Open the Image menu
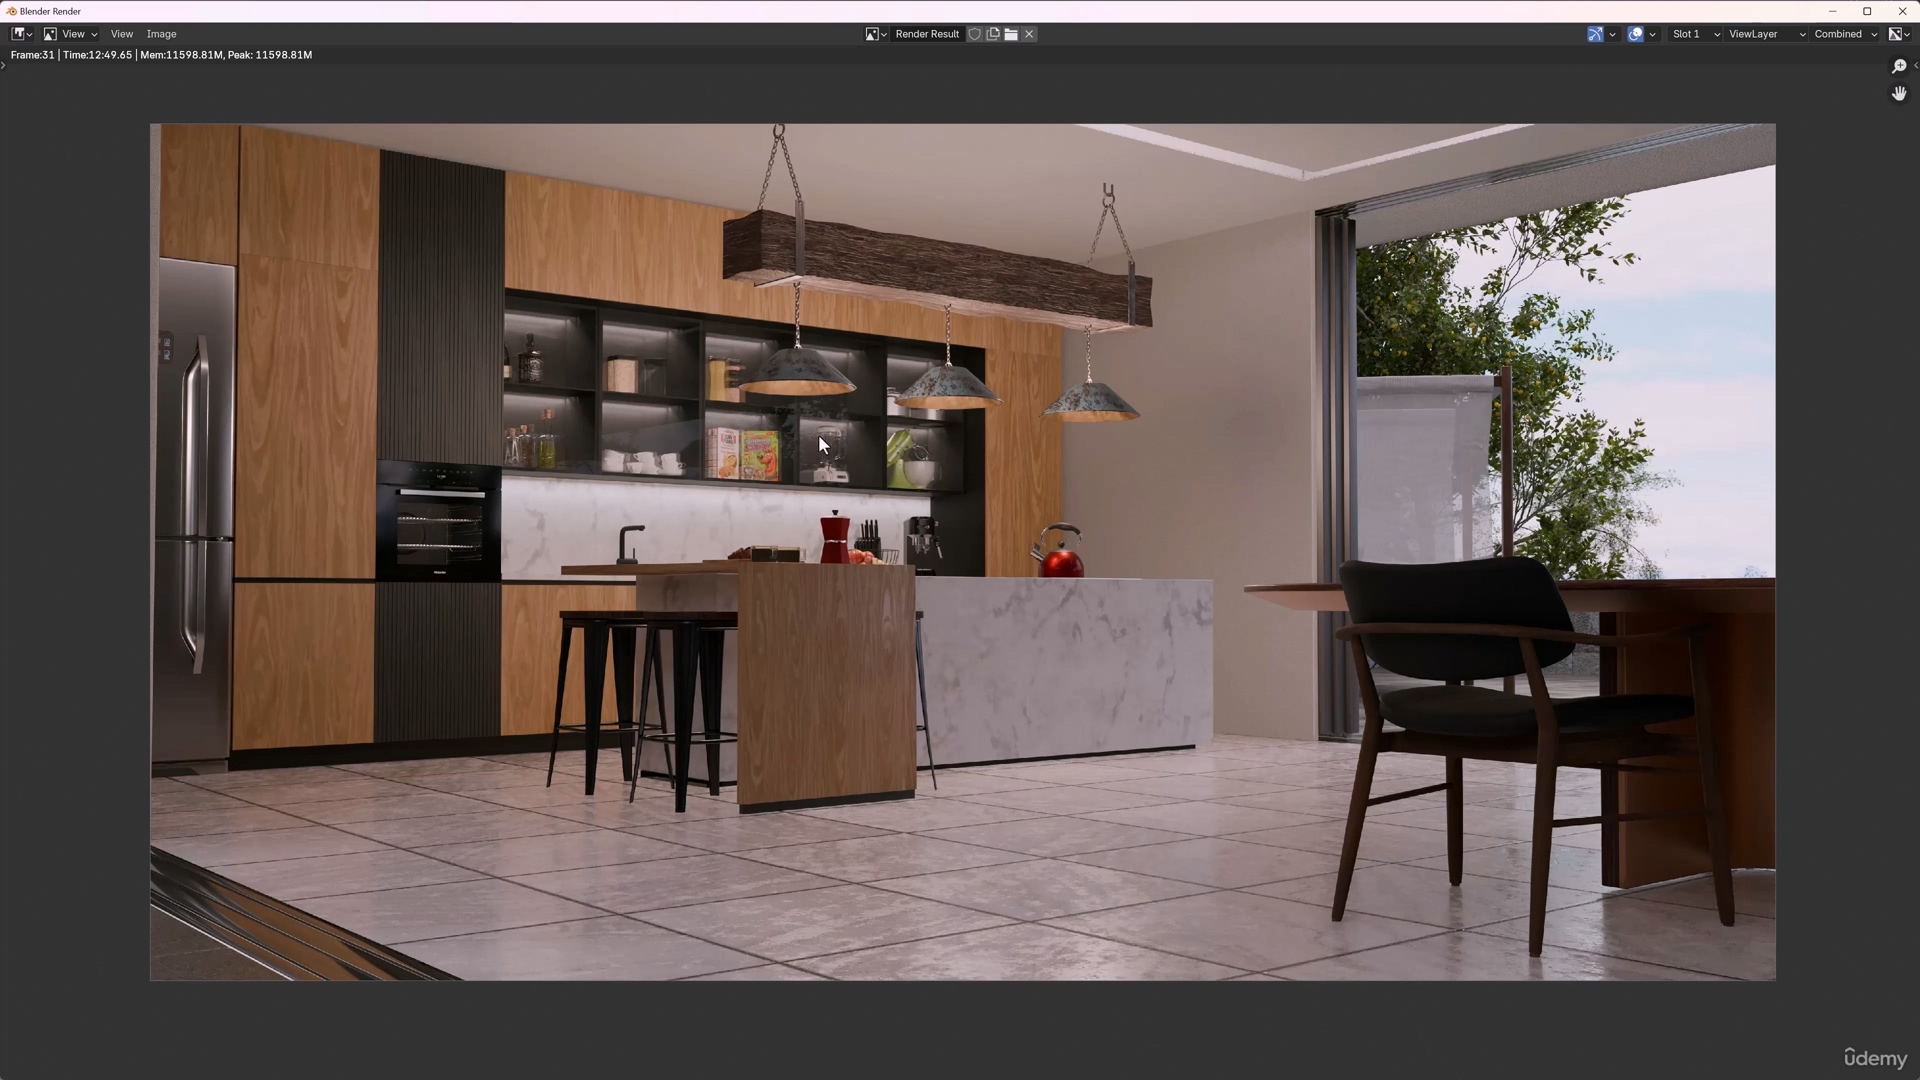 click(x=161, y=34)
